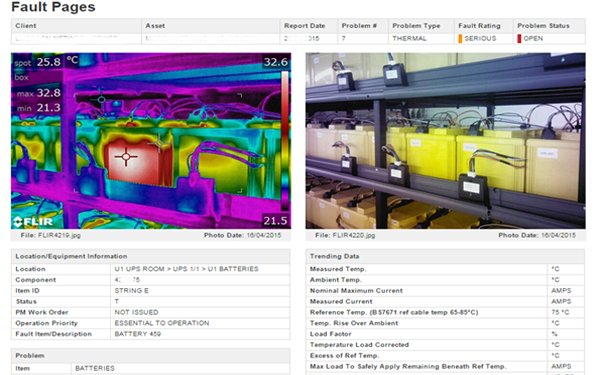
Task: Click the Reference Temp. 75 °C value
Action: coord(560,312)
